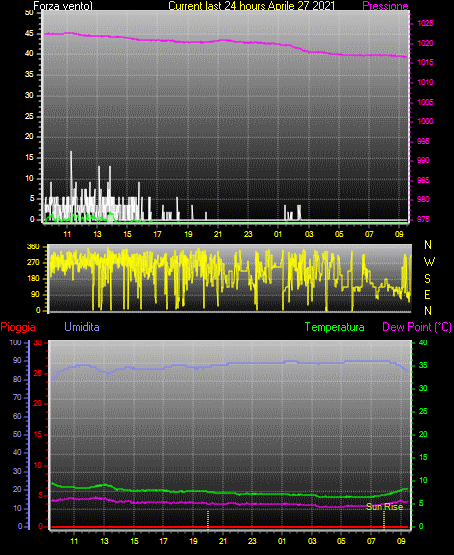The image size is (454, 555).
Task: Click the yellow dotted sunset marker near hour 20
Action: click(208, 520)
